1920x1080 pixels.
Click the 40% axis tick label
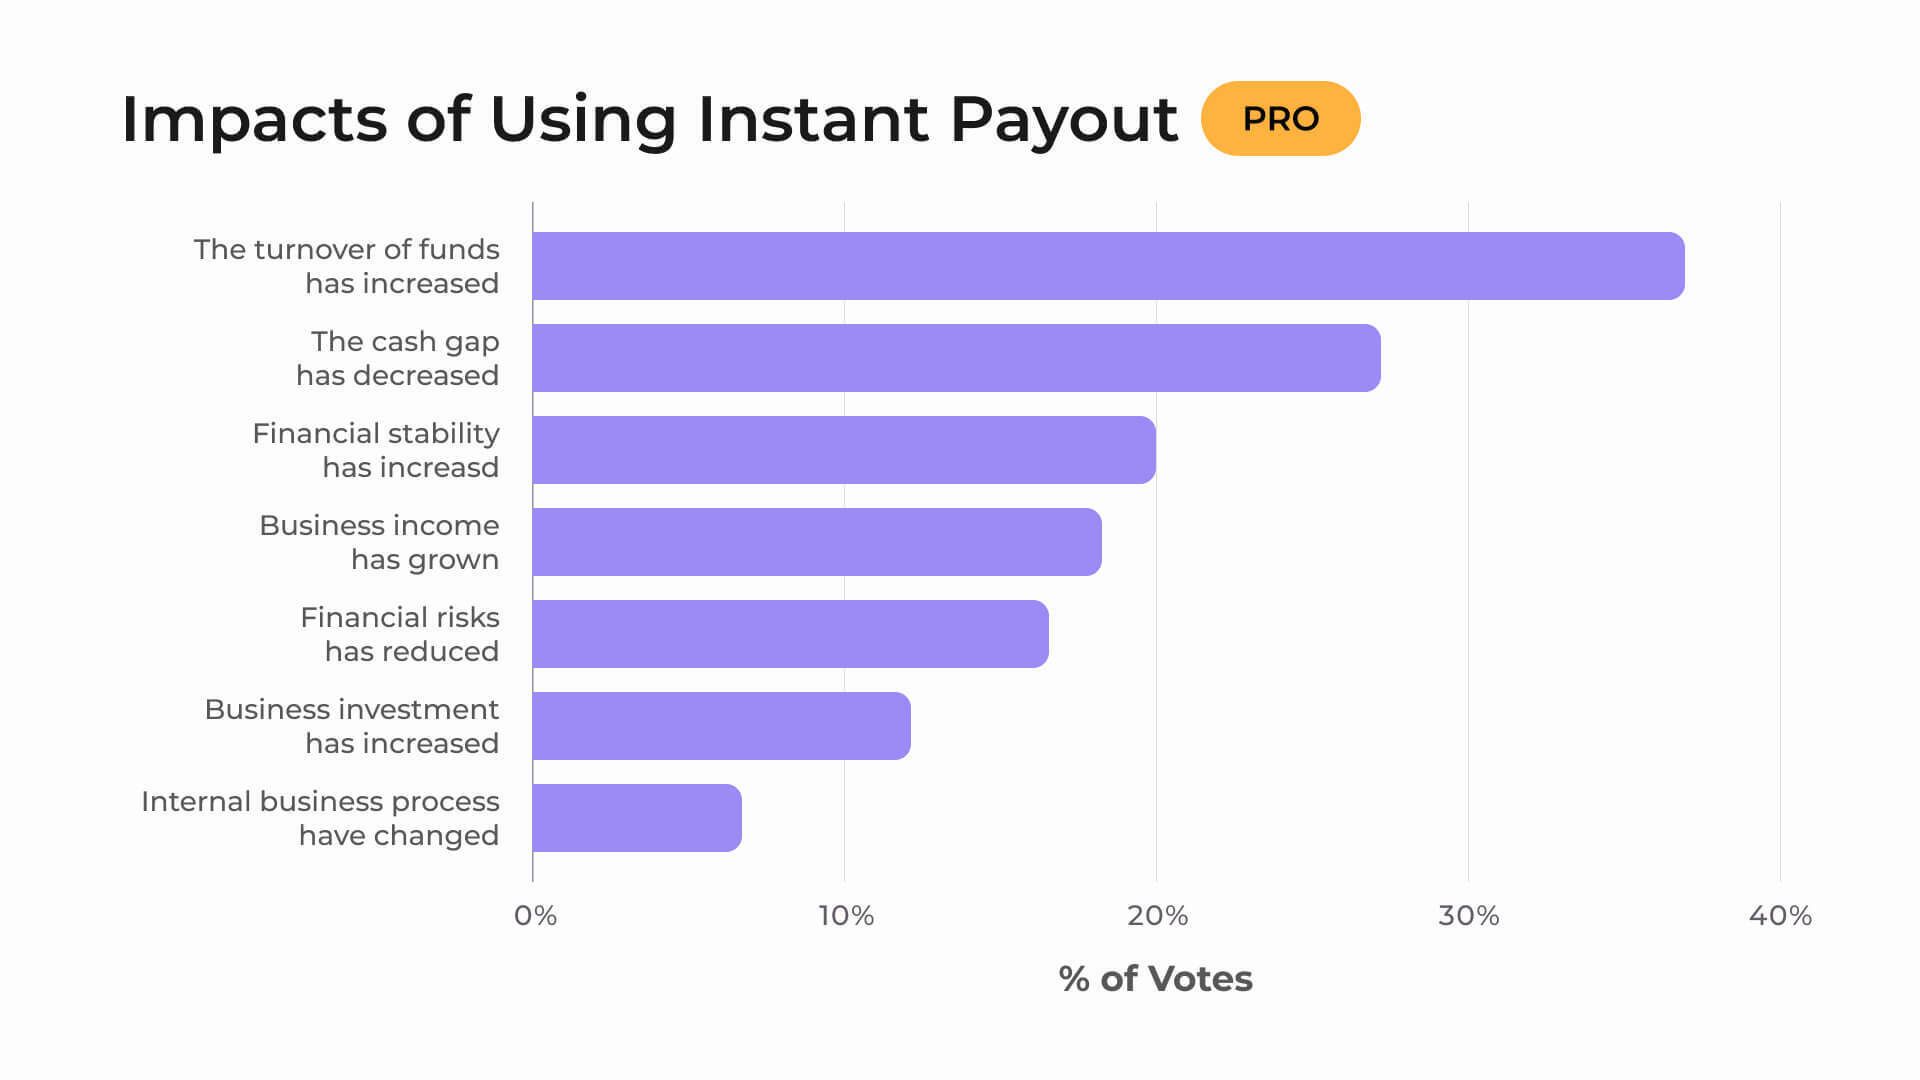tap(1781, 916)
